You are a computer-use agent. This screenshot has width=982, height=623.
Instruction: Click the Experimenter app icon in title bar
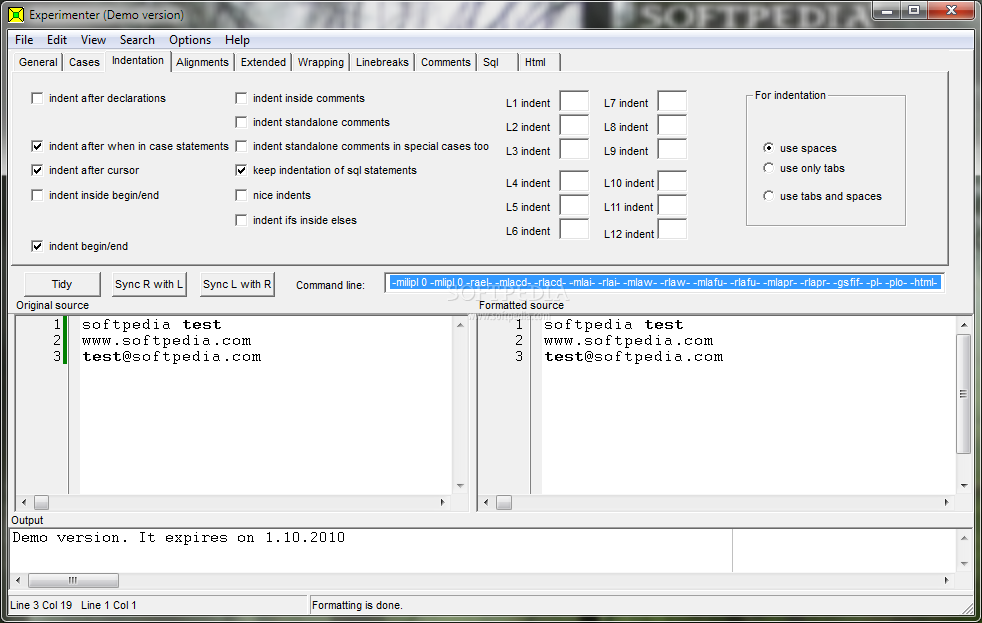tap(16, 14)
